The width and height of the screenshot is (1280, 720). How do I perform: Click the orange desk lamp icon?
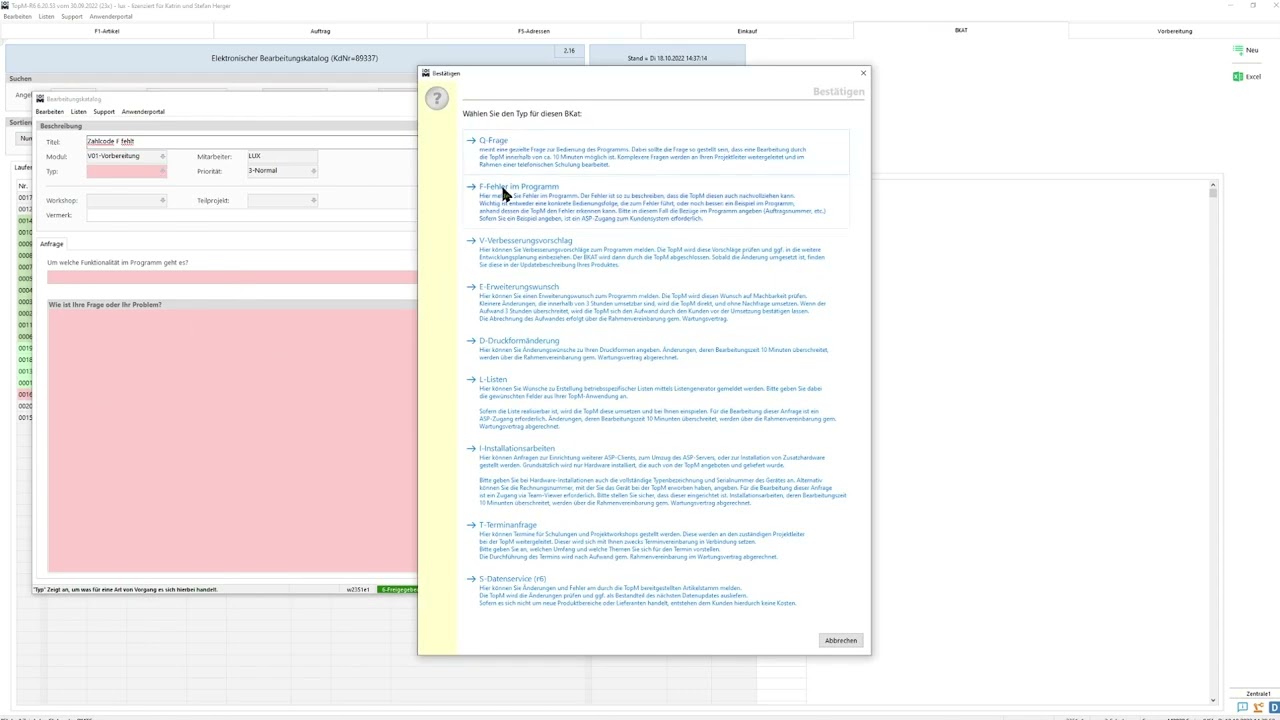pyautogui.click(x=1259, y=708)
